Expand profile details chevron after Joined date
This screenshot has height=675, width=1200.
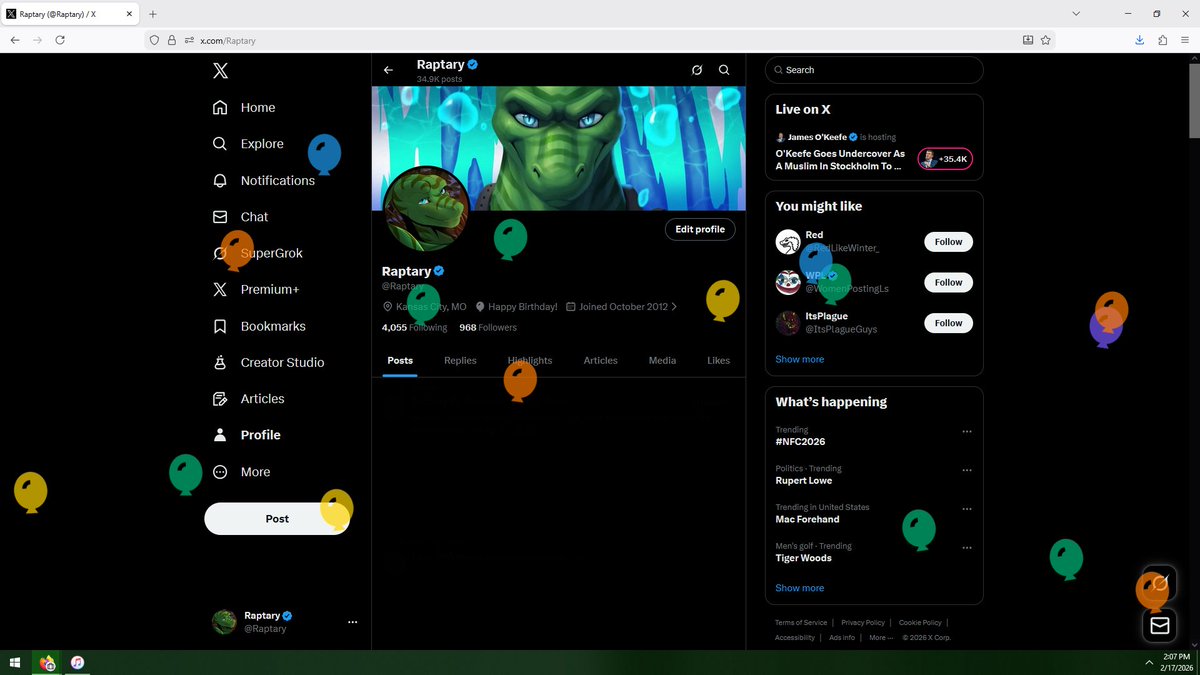(674, 307)
